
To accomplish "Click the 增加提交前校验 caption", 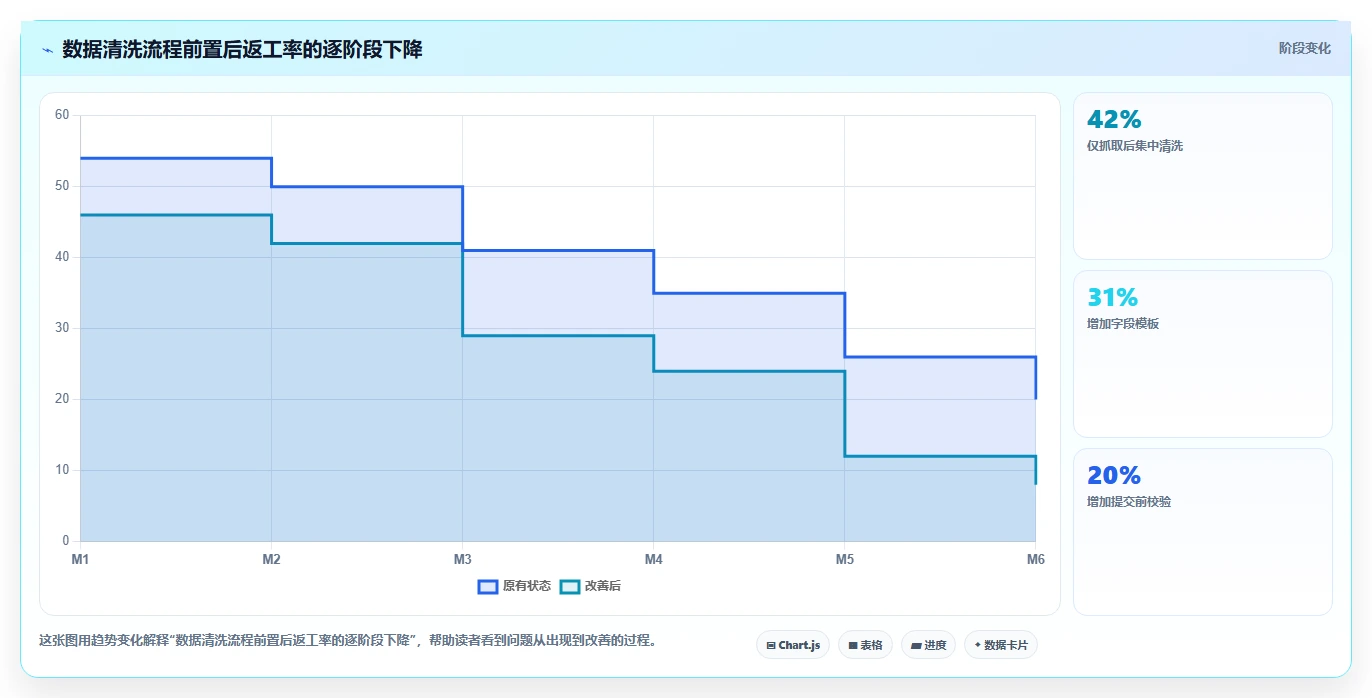I will tap(1129, 502).
